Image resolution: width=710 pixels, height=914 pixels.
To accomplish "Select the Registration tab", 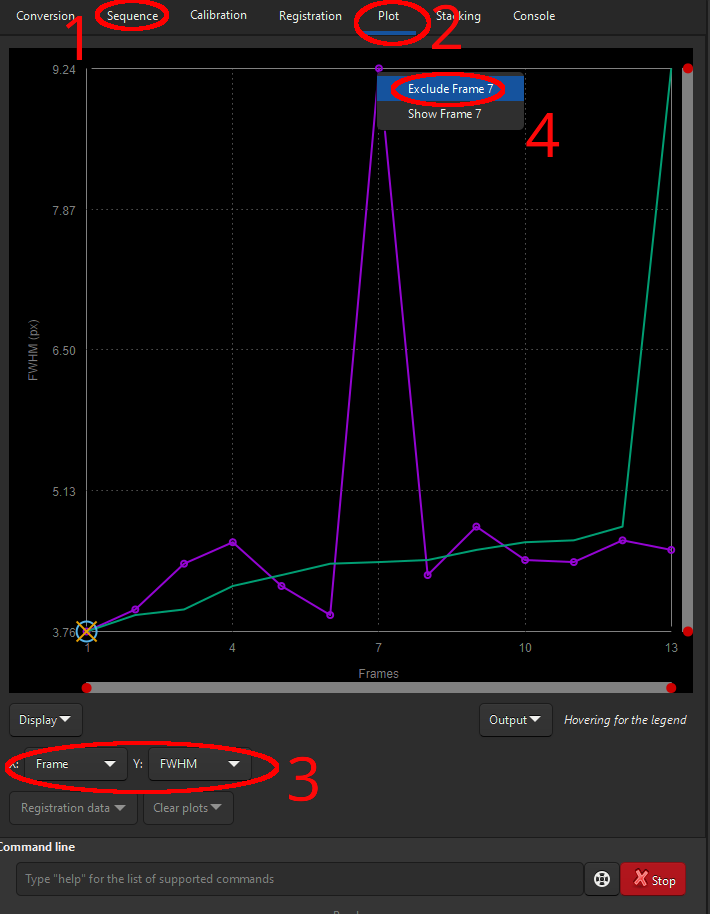I will (x=310, y=16).
